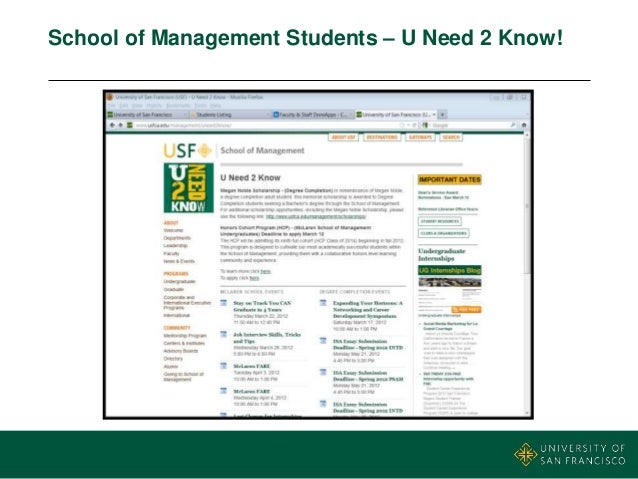Click the U Need 2 Know green logo

[189, 188]
